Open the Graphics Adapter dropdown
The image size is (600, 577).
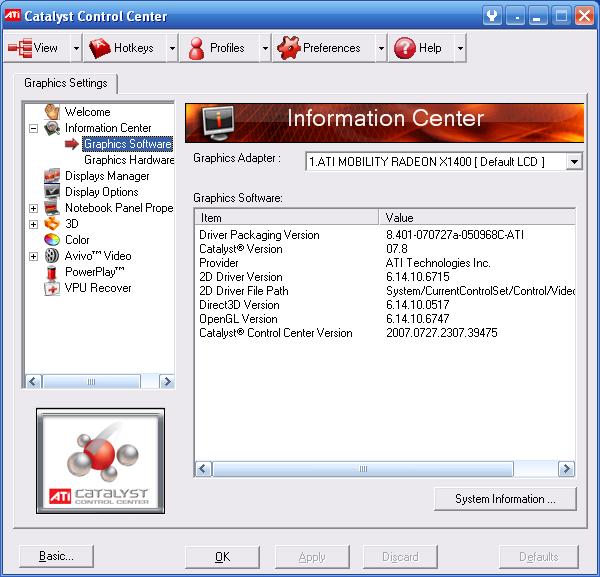(574, 161)
